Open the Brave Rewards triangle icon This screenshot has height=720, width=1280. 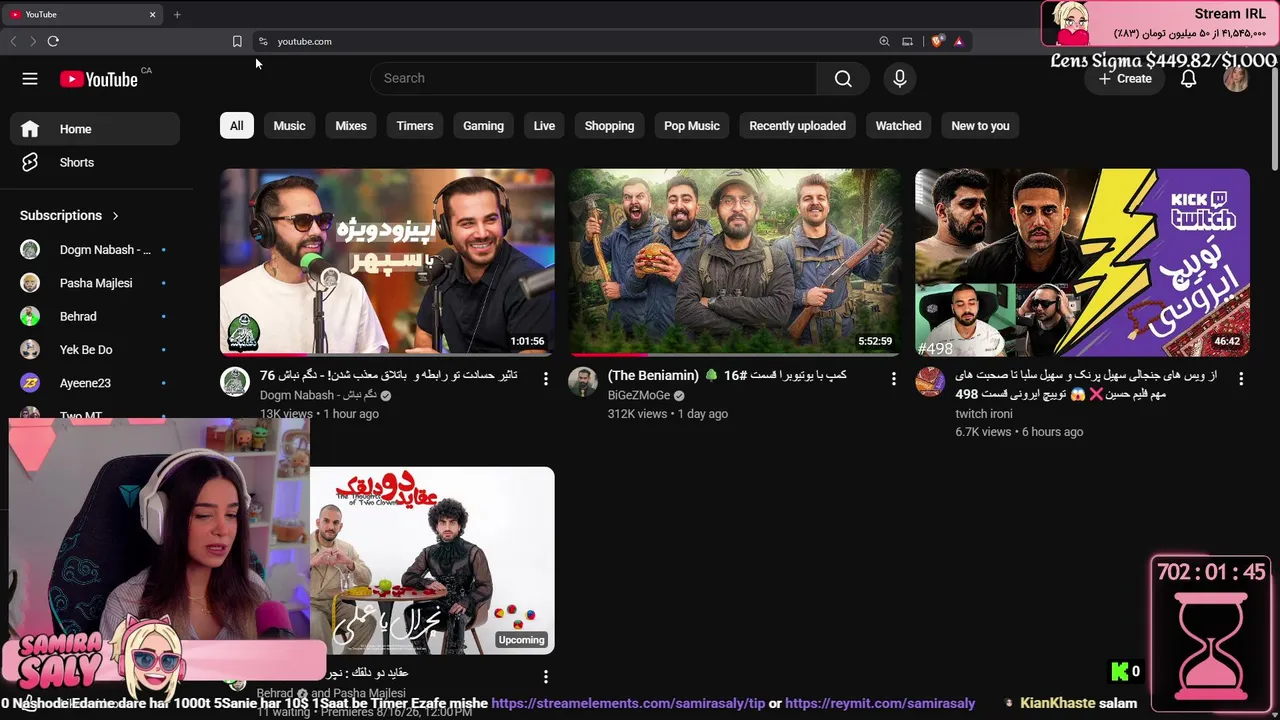click(959, 41)
